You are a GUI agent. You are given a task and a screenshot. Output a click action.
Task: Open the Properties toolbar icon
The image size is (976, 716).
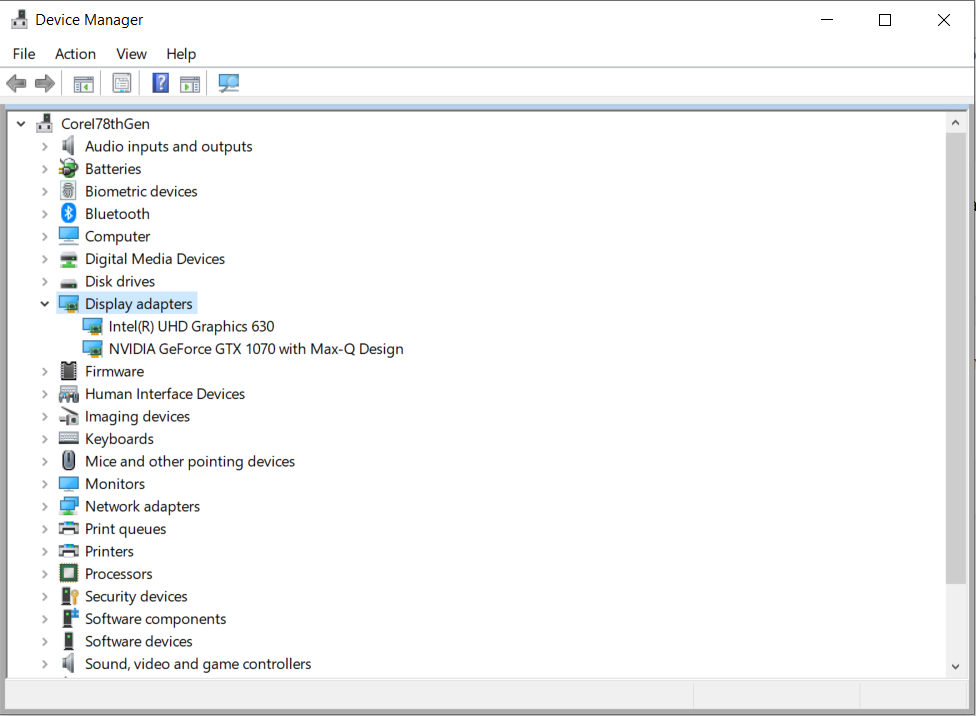click(122, 83)
